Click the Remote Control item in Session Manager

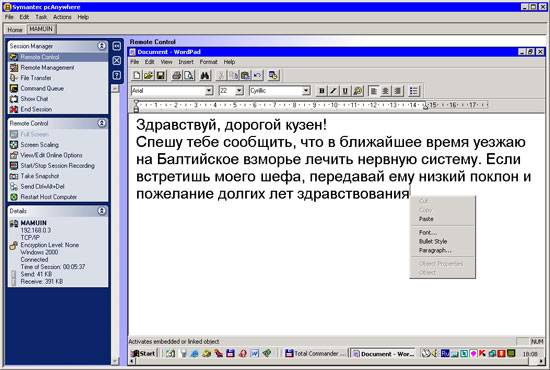point(58,57)
